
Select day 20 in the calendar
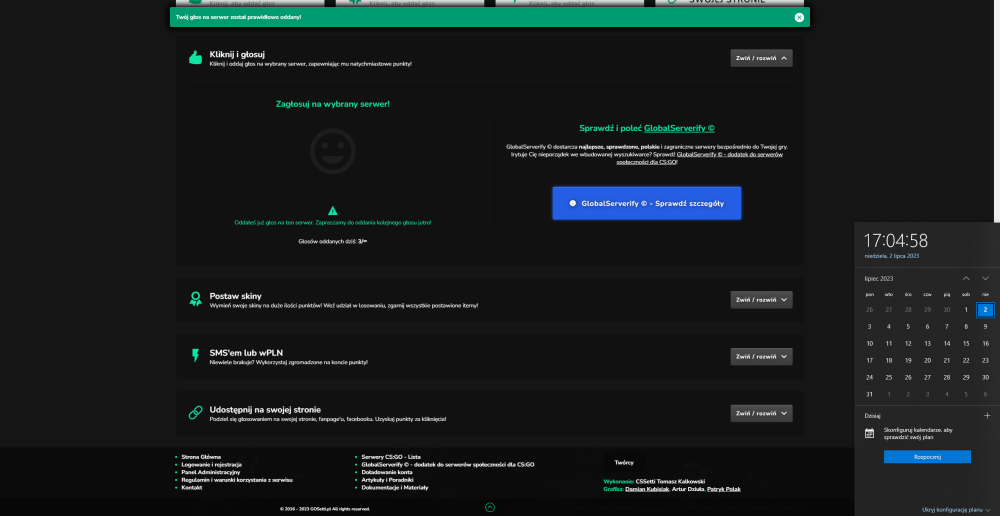tap(927, 360)
